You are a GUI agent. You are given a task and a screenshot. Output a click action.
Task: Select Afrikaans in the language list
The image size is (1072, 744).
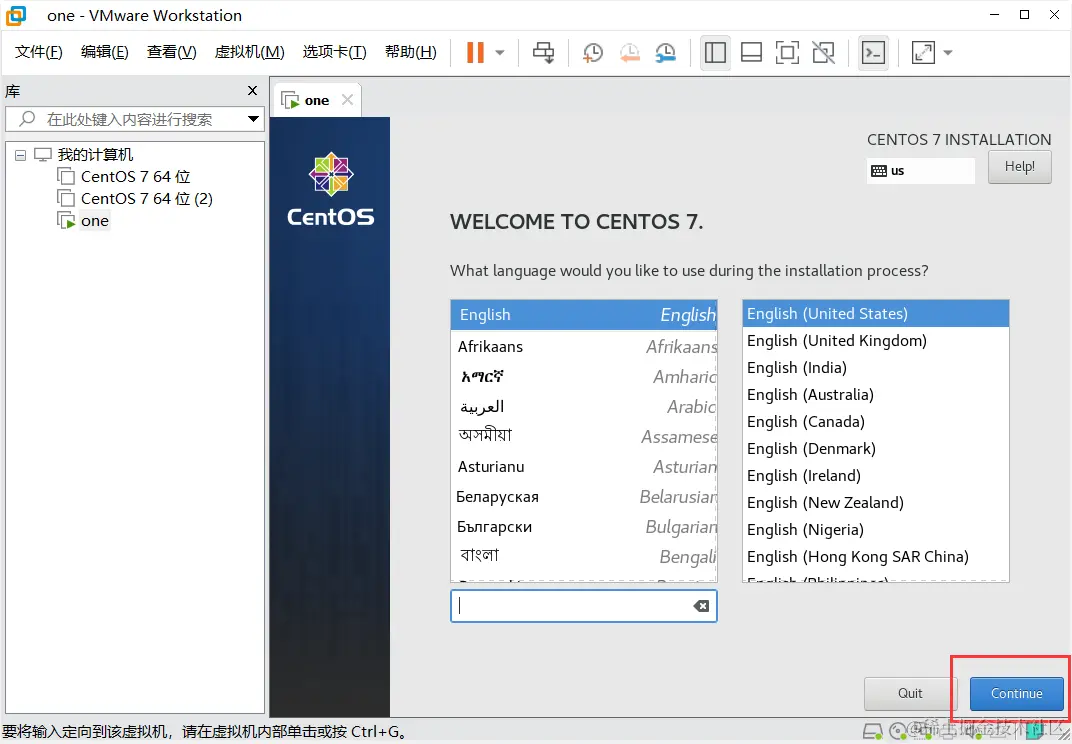584,347
